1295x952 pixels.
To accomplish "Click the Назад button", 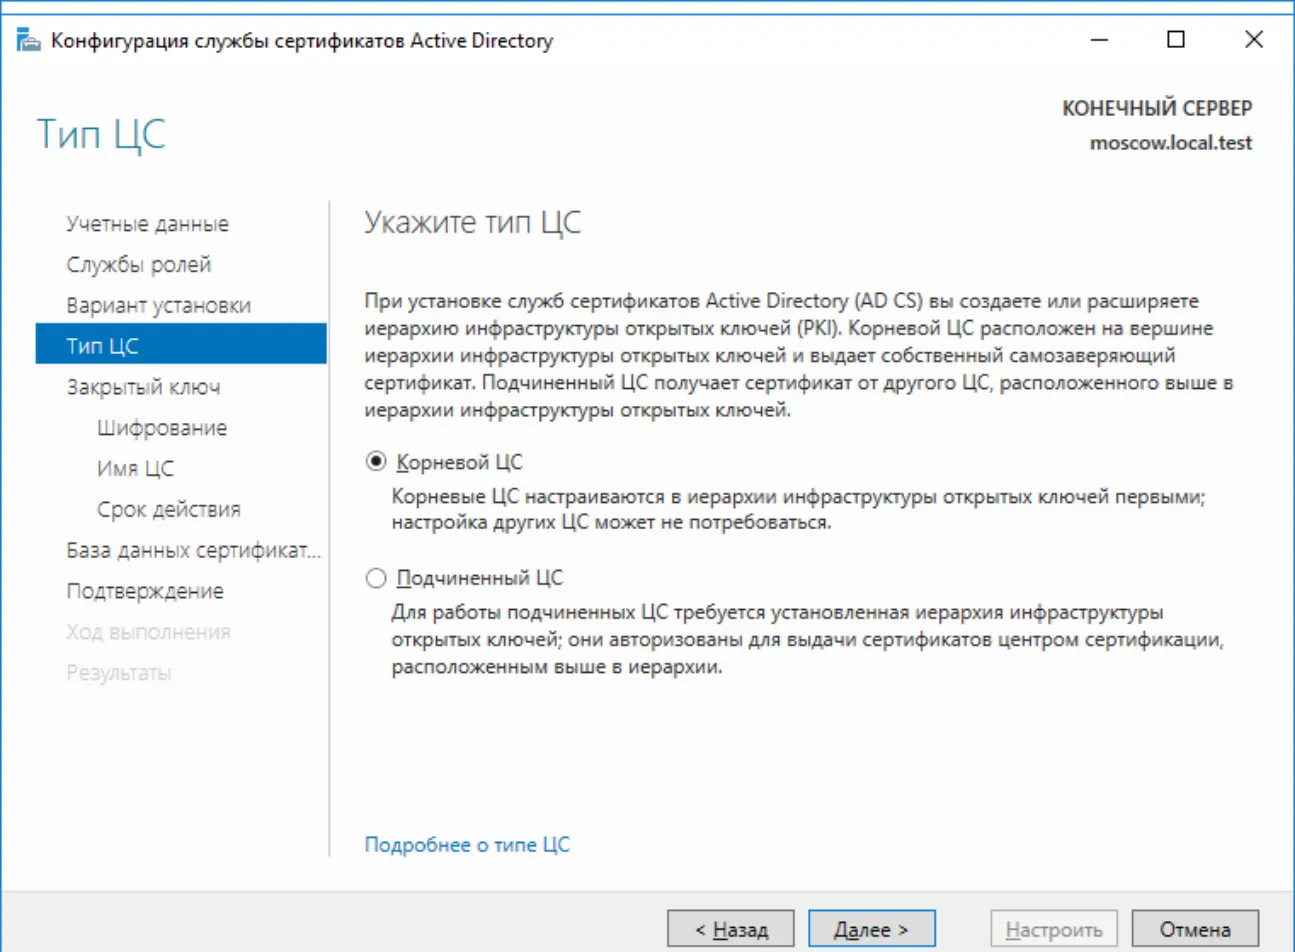I will coord(731,930).
